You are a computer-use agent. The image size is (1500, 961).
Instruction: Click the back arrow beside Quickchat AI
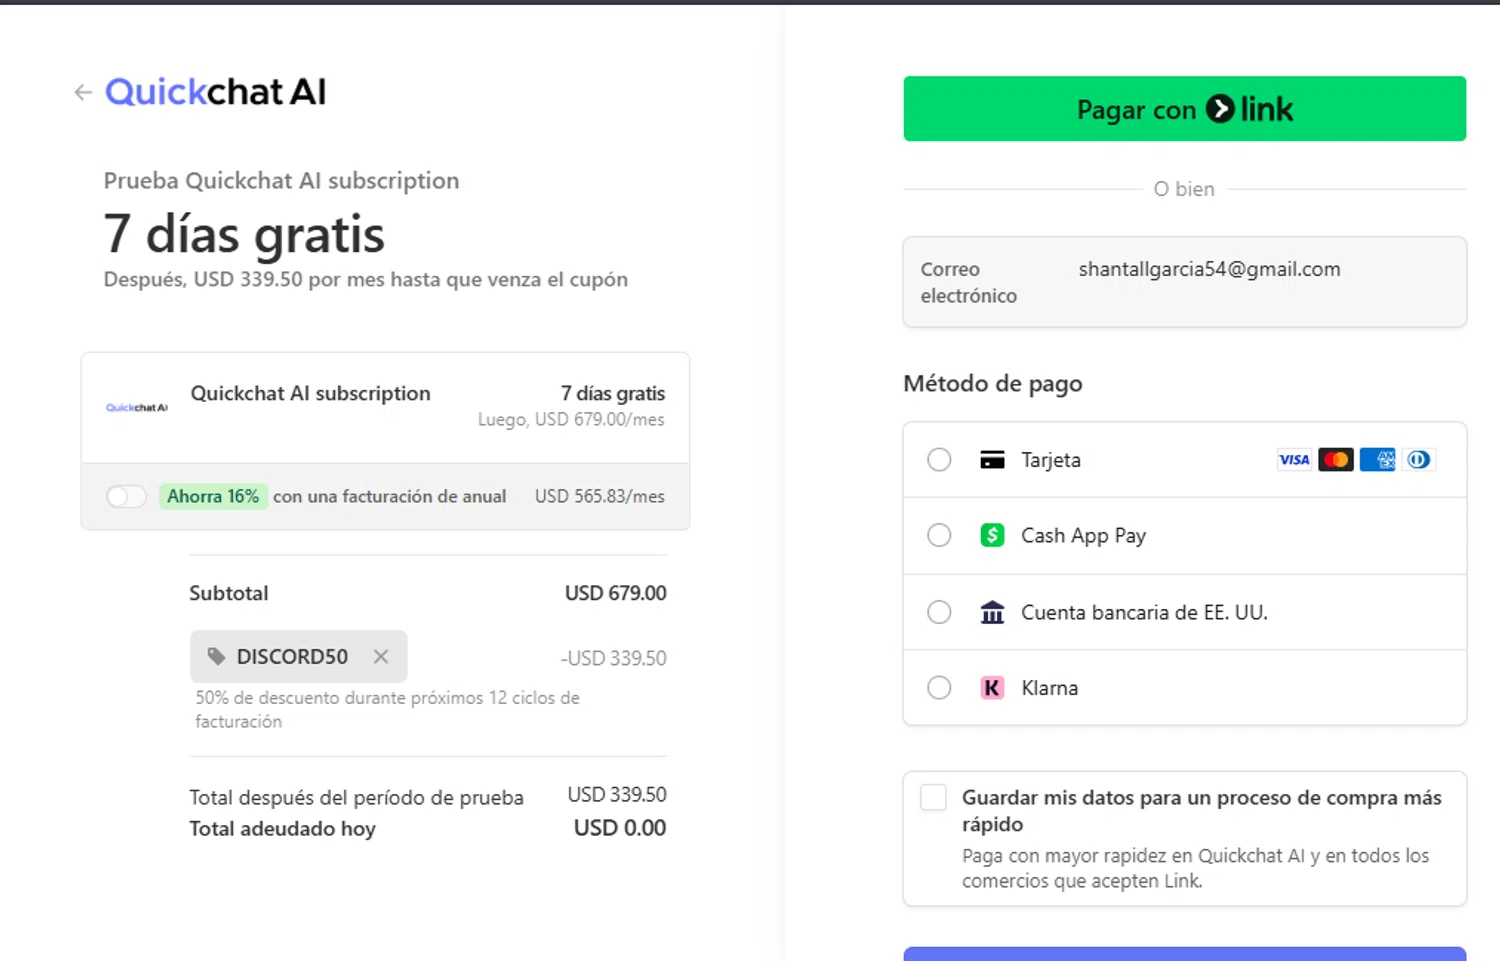coord(83,92)
